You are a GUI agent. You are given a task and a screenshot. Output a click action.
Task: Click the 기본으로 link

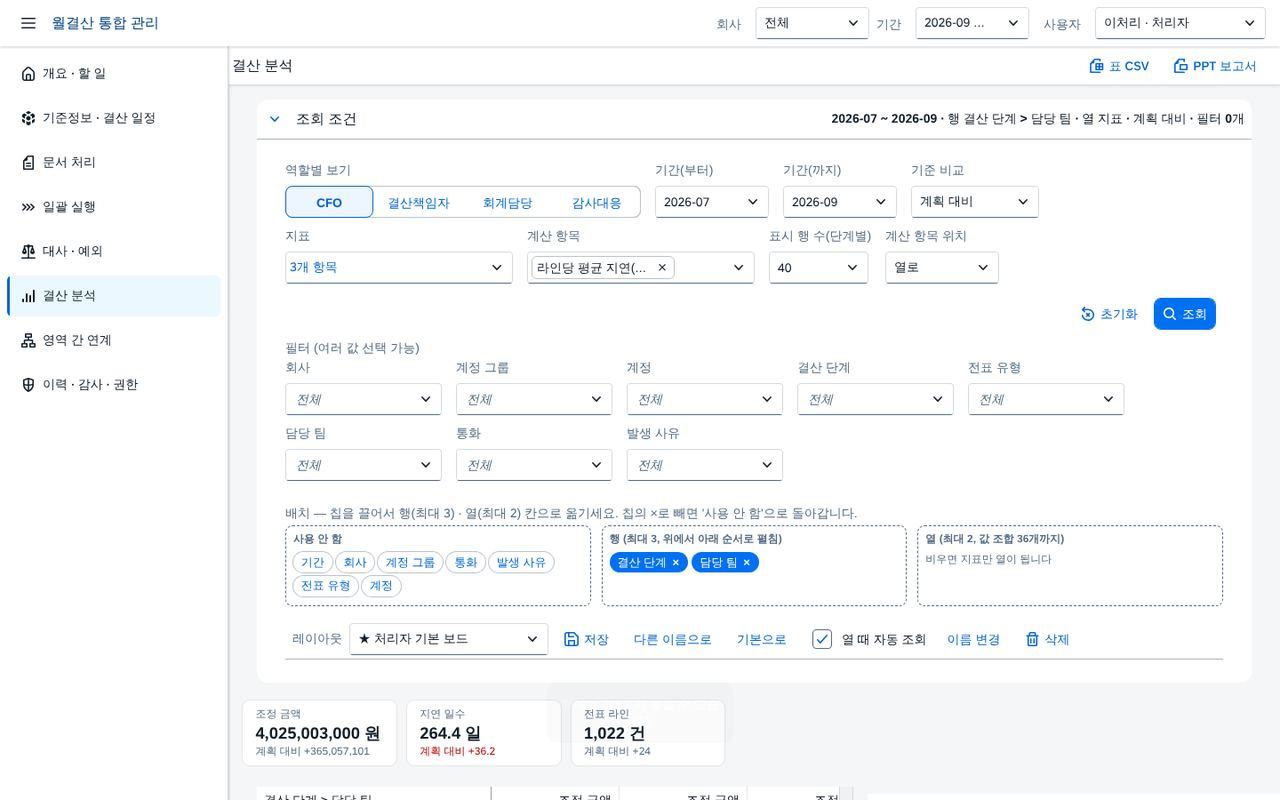(762, 639)
